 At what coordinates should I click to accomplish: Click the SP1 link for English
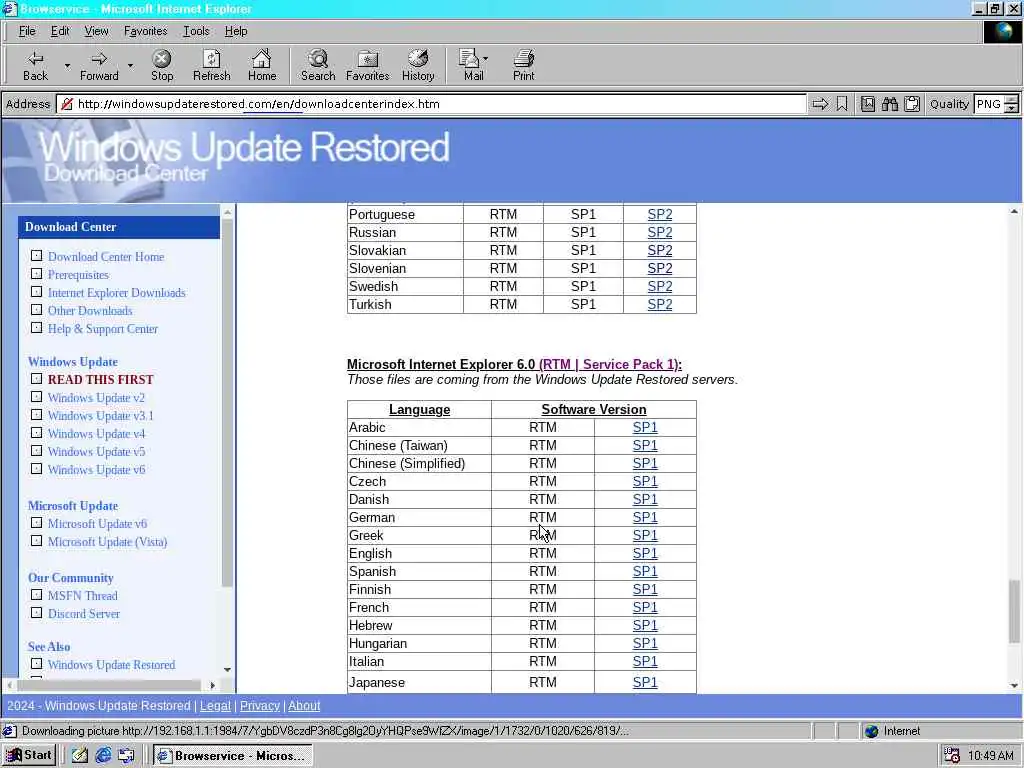(x=645, y=553)
